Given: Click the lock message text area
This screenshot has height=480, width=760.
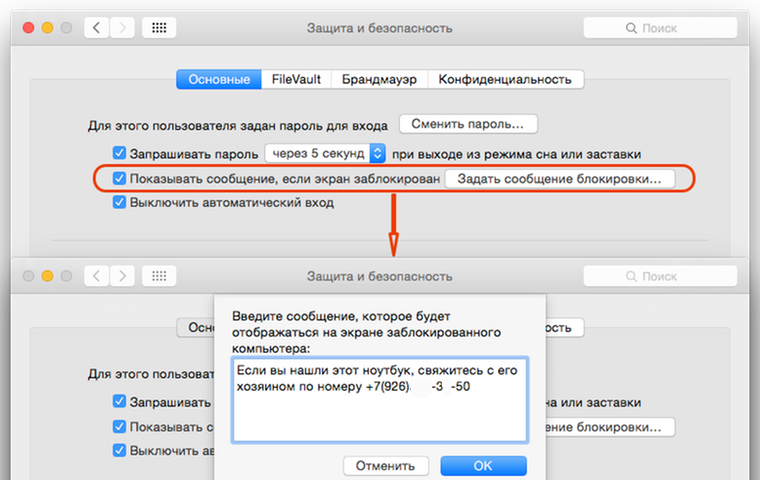Looking at the screenshot, I should pos(380,400).
